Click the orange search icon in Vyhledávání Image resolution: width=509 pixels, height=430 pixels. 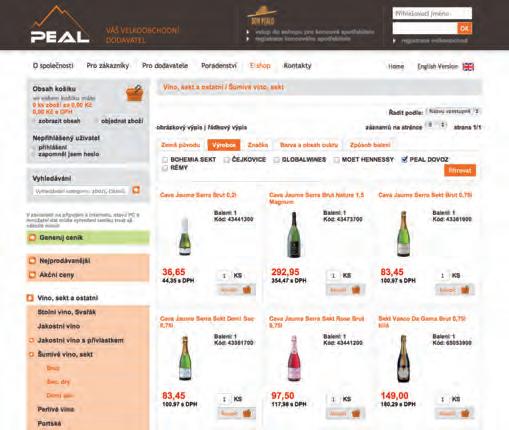point(136,190)
